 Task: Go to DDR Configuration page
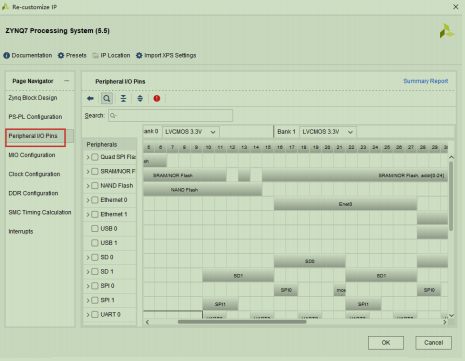[33, 193]
